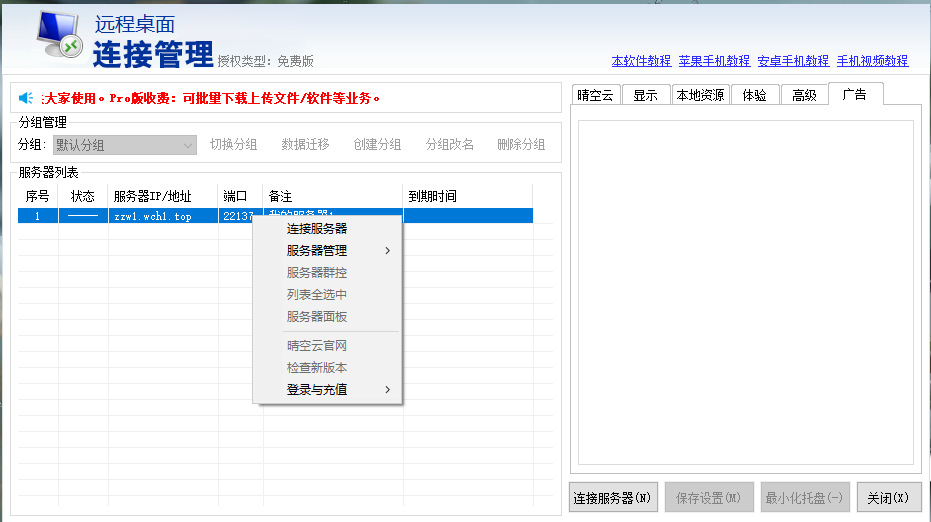
Task: Open the 苹果手机教程 link
Action: pos(714,61)
